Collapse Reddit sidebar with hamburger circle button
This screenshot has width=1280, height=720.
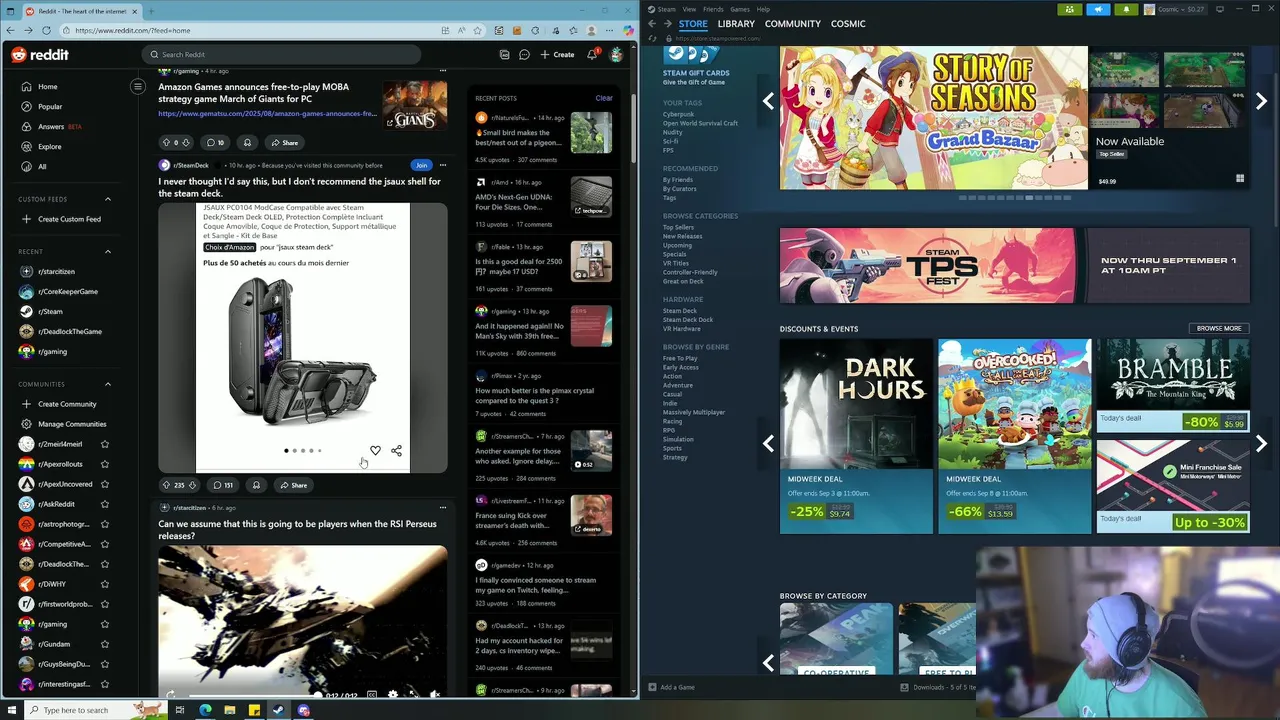[138, 86]
